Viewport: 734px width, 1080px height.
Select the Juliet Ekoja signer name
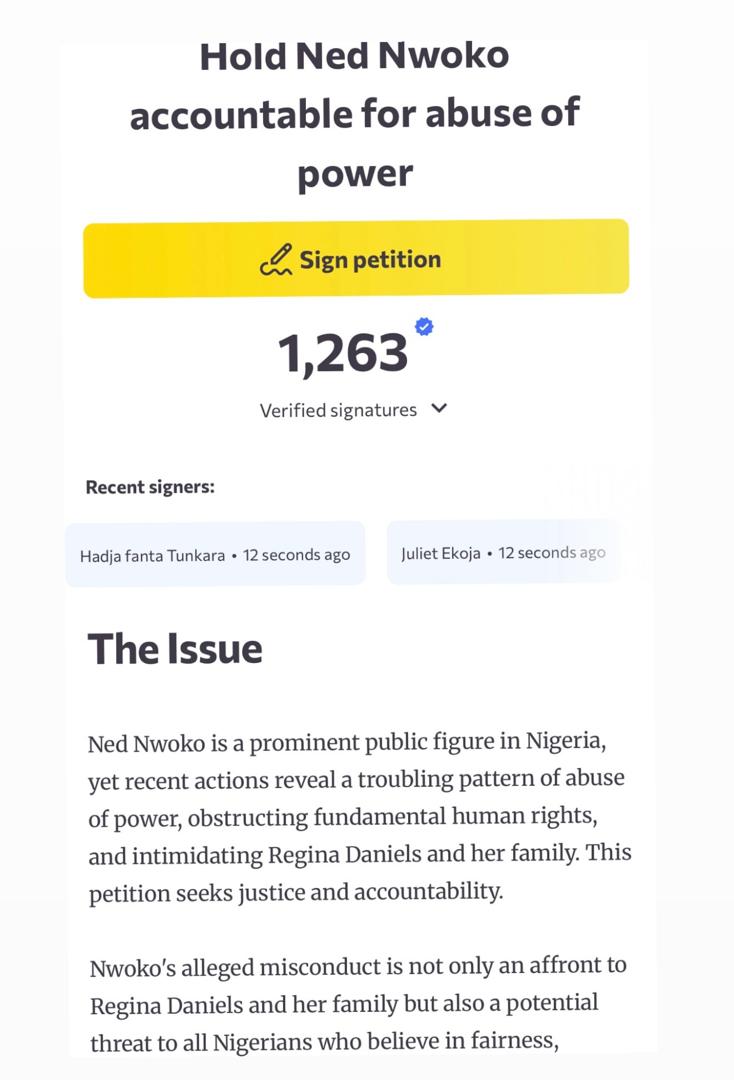[x=441, y=553]
